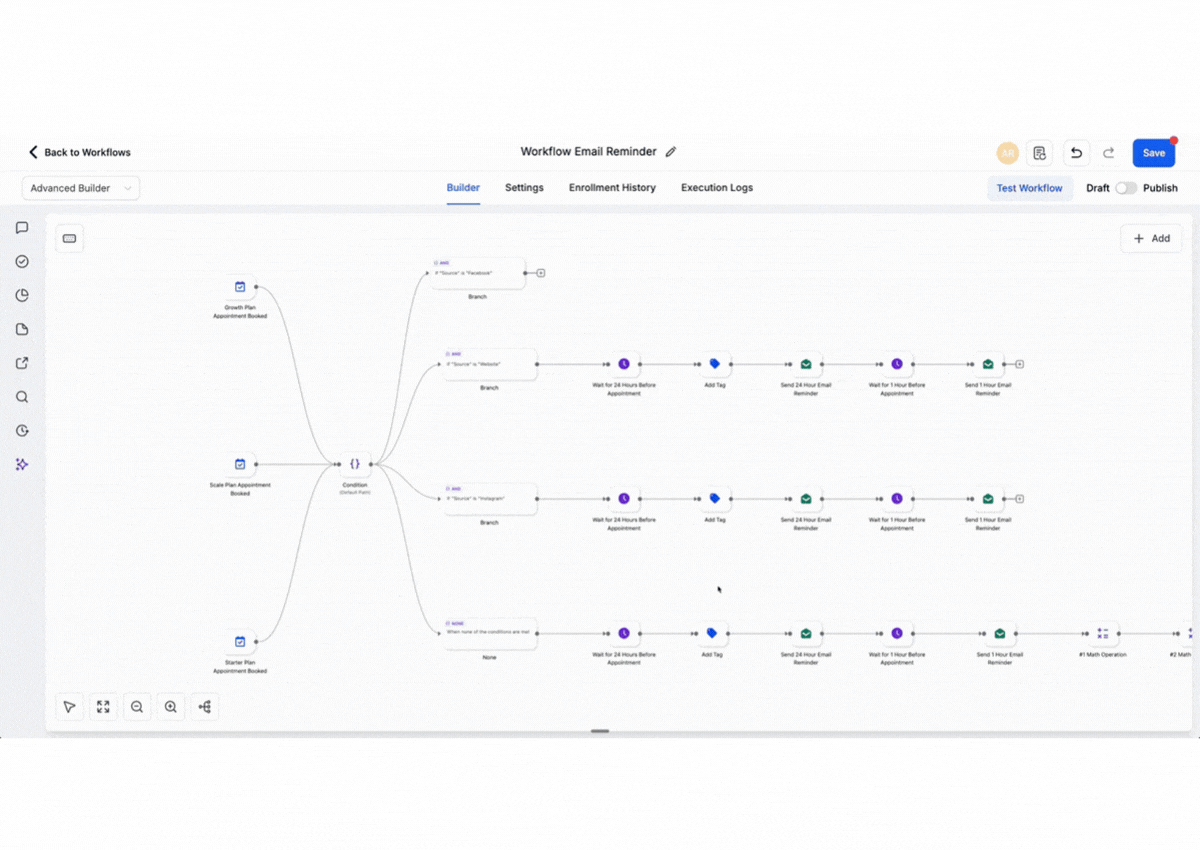Open the external share sidebar icon

(22, 362)
